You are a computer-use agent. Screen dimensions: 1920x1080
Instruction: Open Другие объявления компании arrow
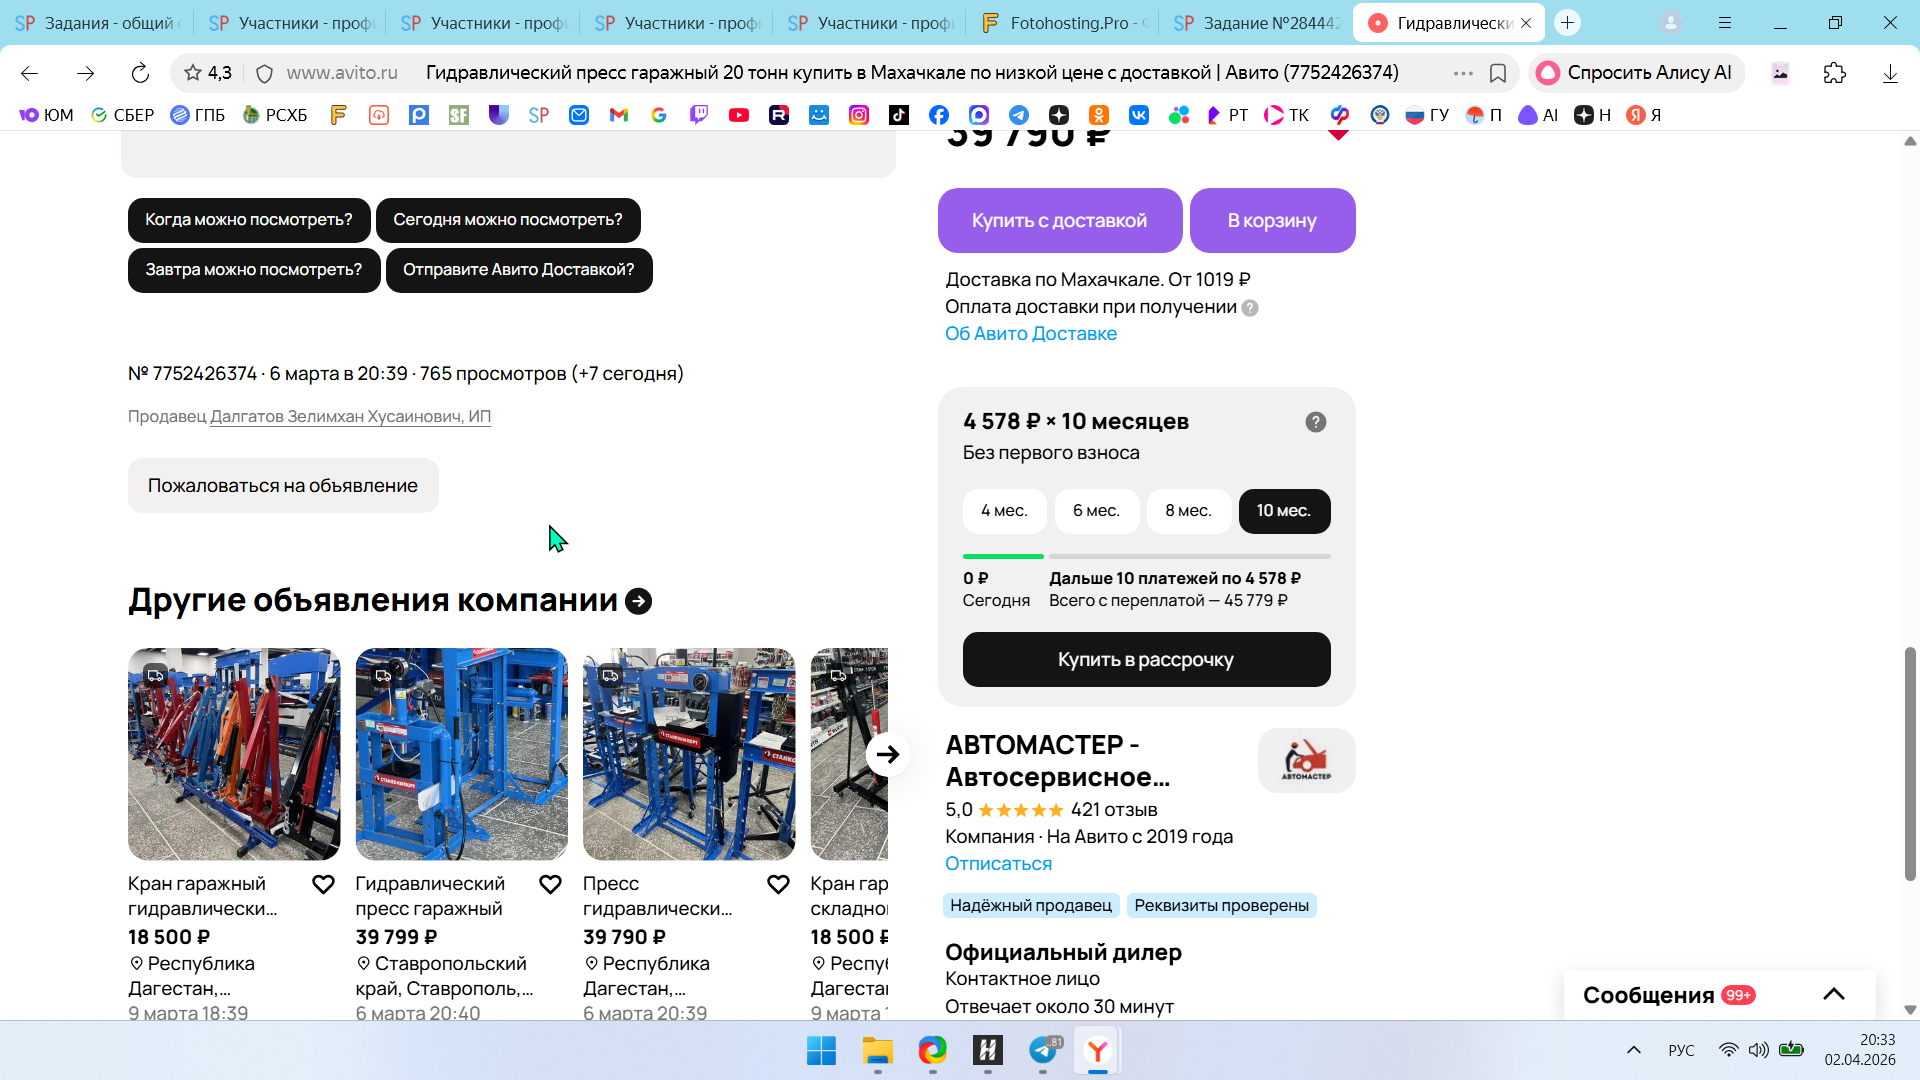click(638, 601)
